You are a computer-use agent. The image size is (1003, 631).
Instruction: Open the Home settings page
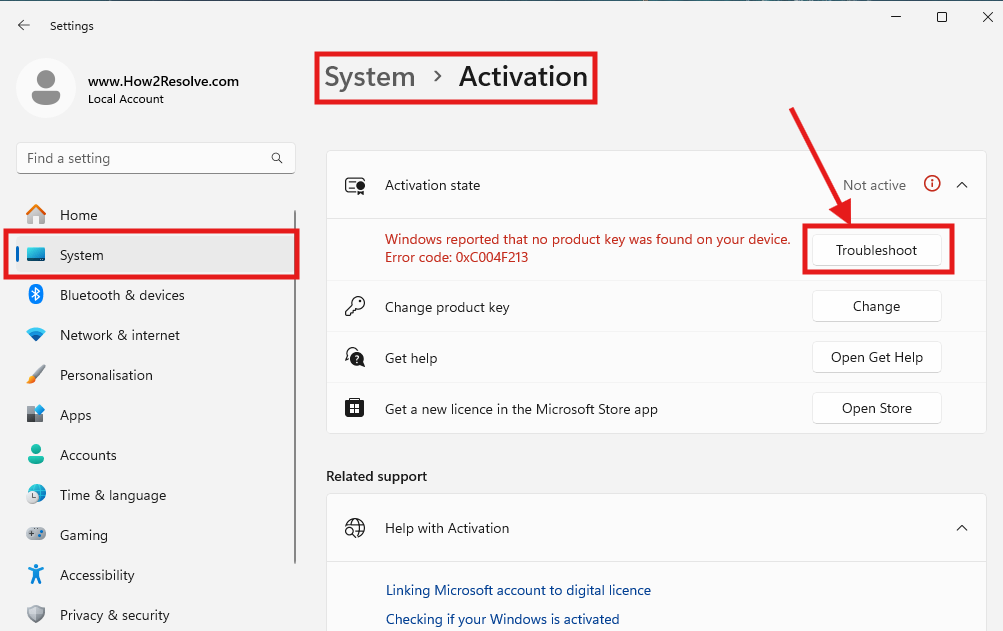point(153,214)
